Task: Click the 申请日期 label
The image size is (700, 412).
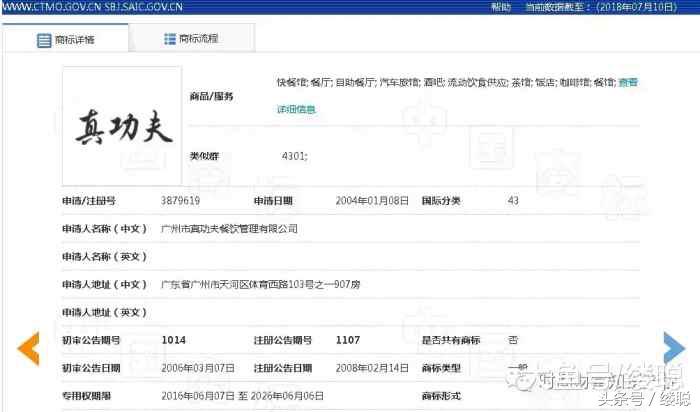Action: point(273,200)
